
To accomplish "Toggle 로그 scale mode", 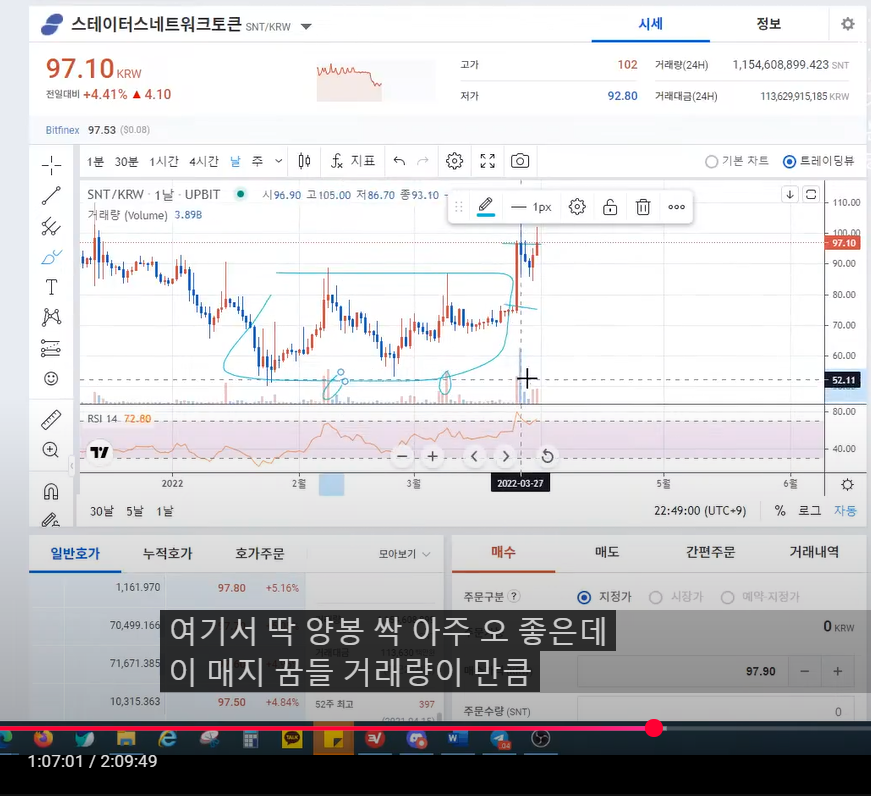I will pyautogui.click(x=809, y=510).
